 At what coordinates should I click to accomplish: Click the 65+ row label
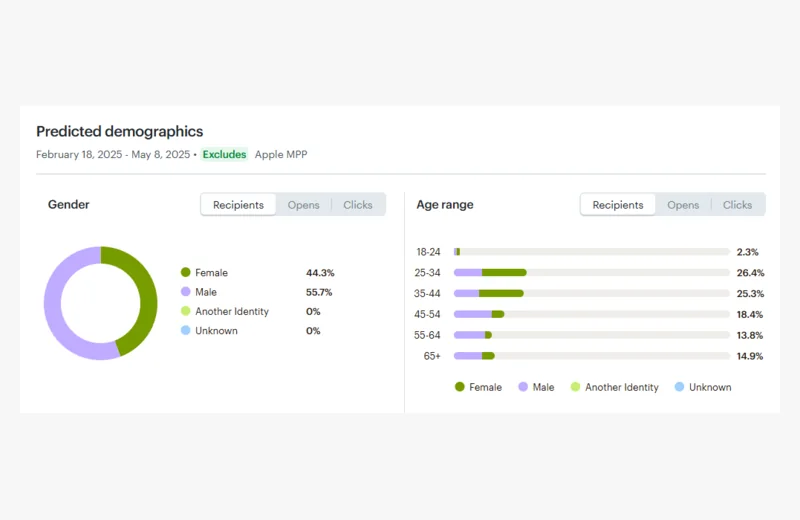point(432,356)
